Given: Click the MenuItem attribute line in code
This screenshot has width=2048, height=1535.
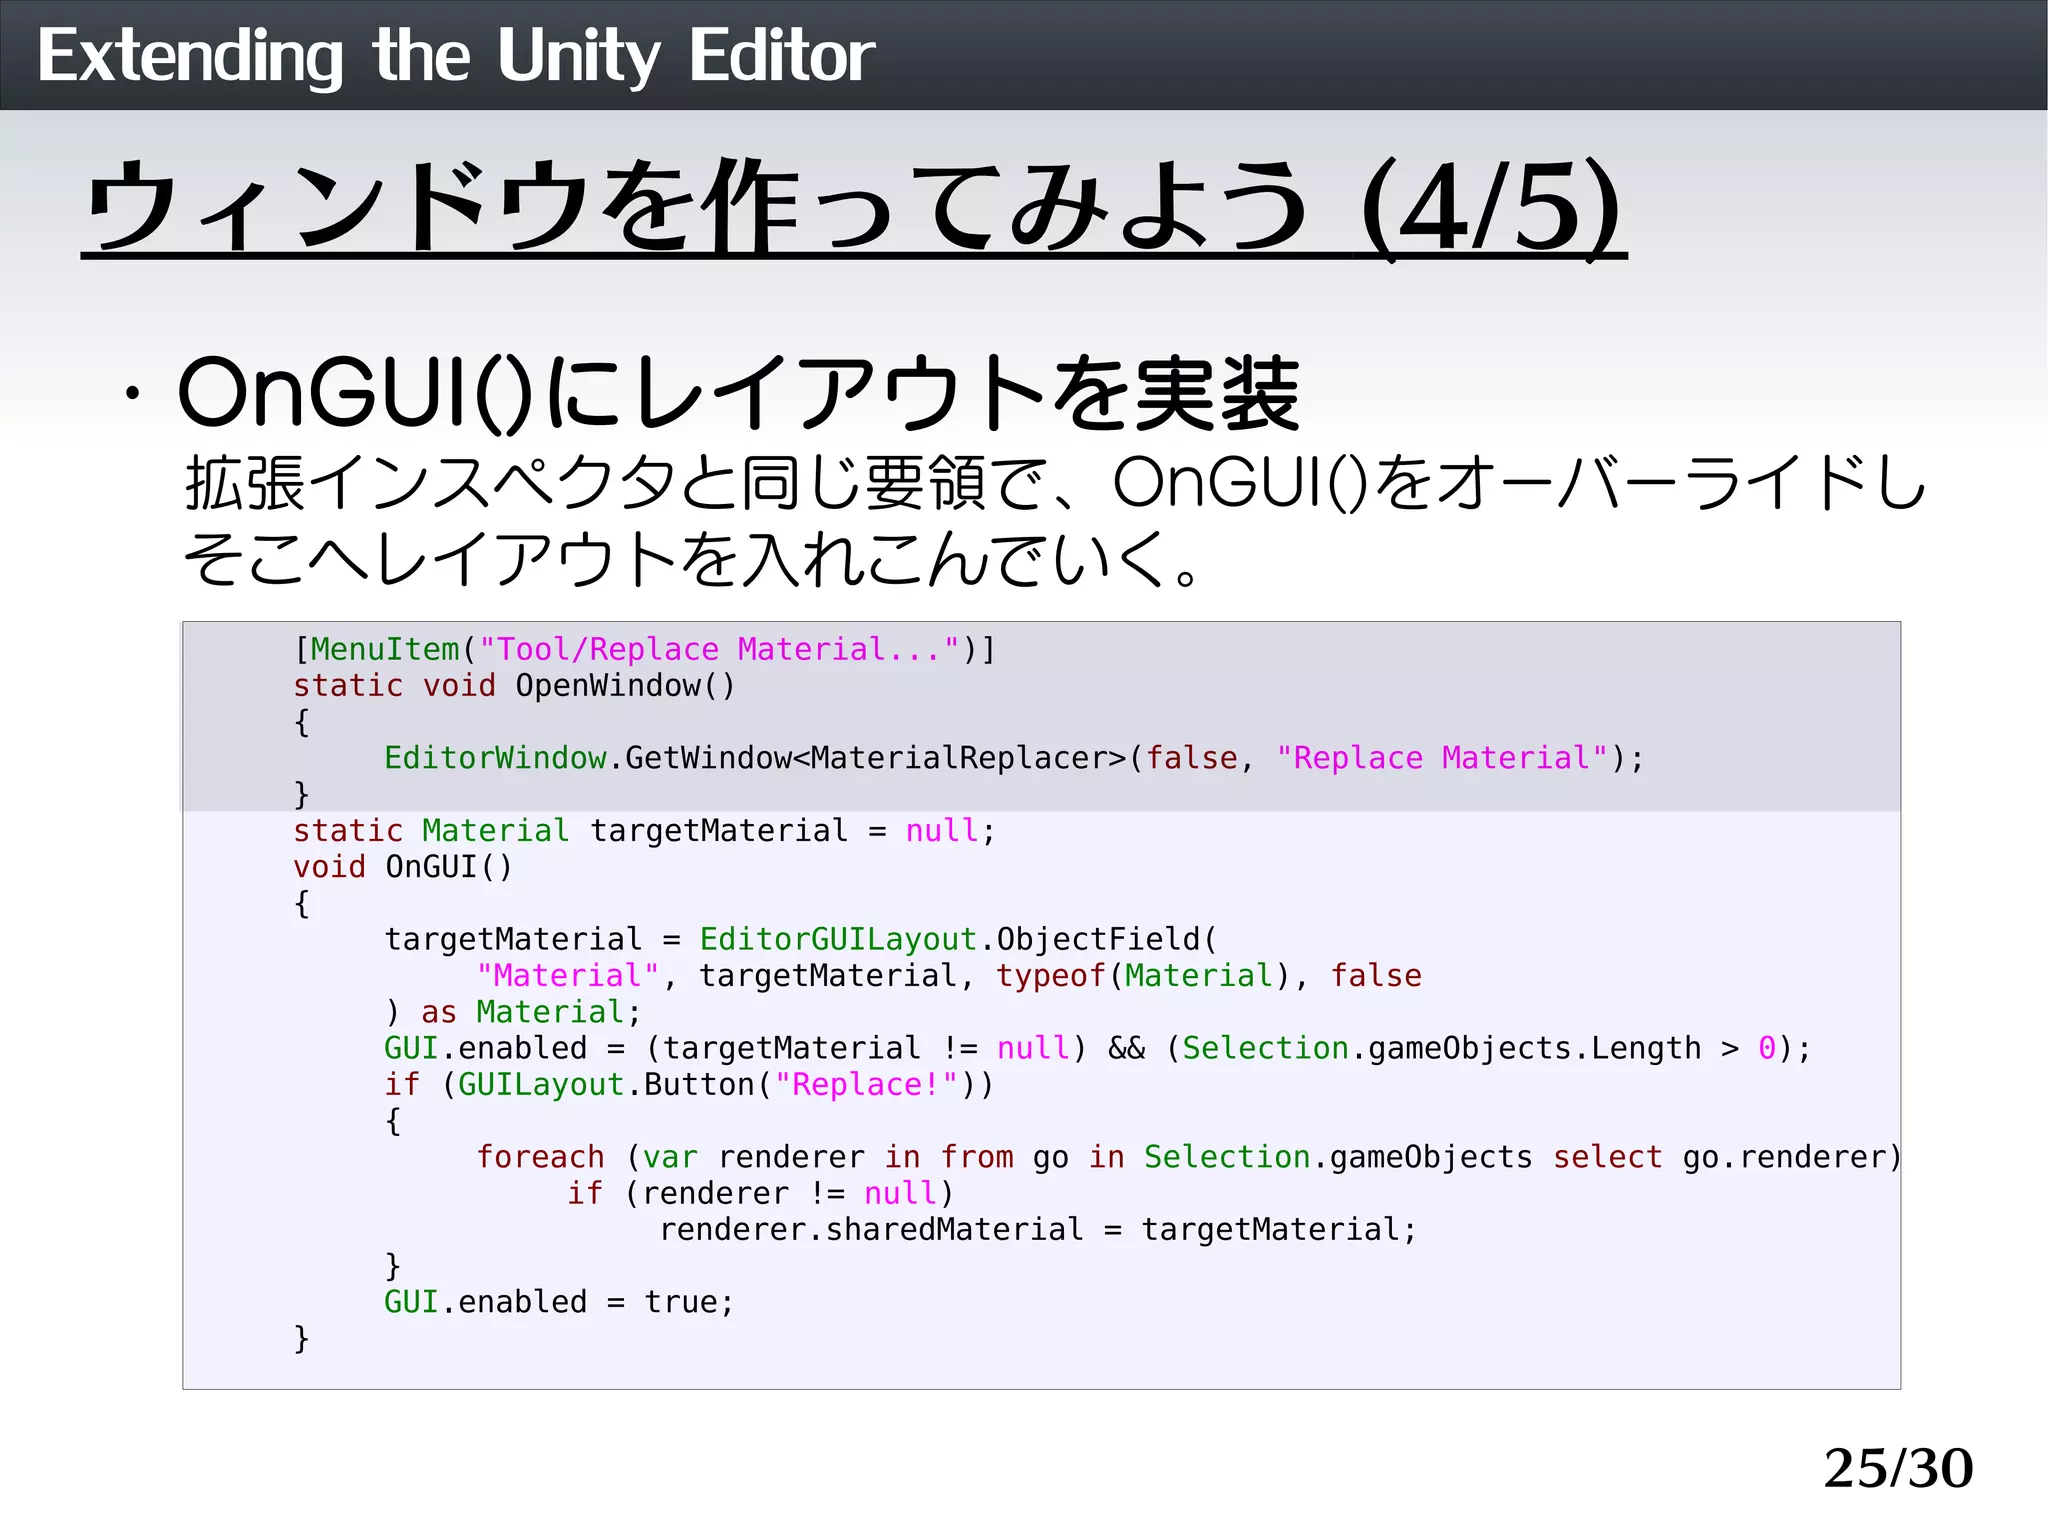Looking at the screenshot, I should tap(645, 650).
